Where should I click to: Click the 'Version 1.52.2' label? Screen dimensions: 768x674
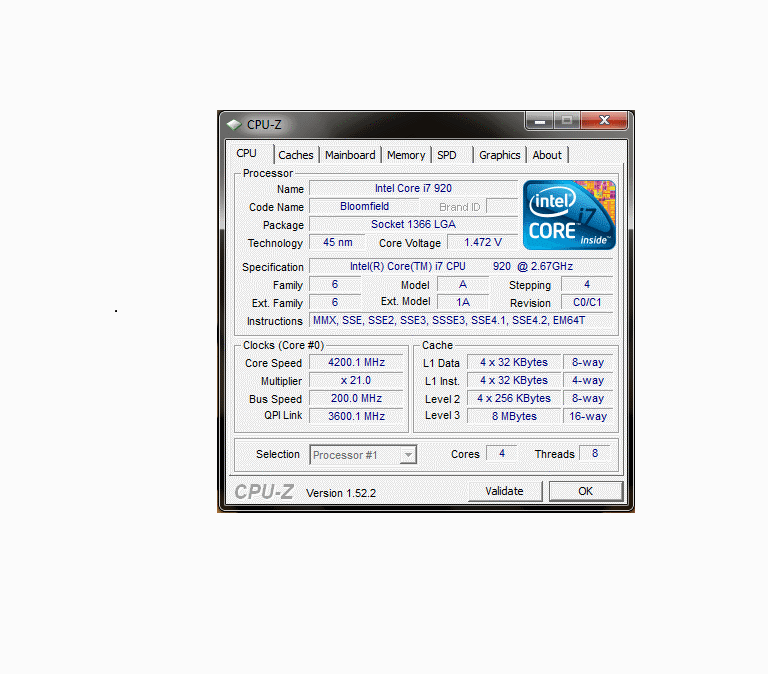point(341,493)
